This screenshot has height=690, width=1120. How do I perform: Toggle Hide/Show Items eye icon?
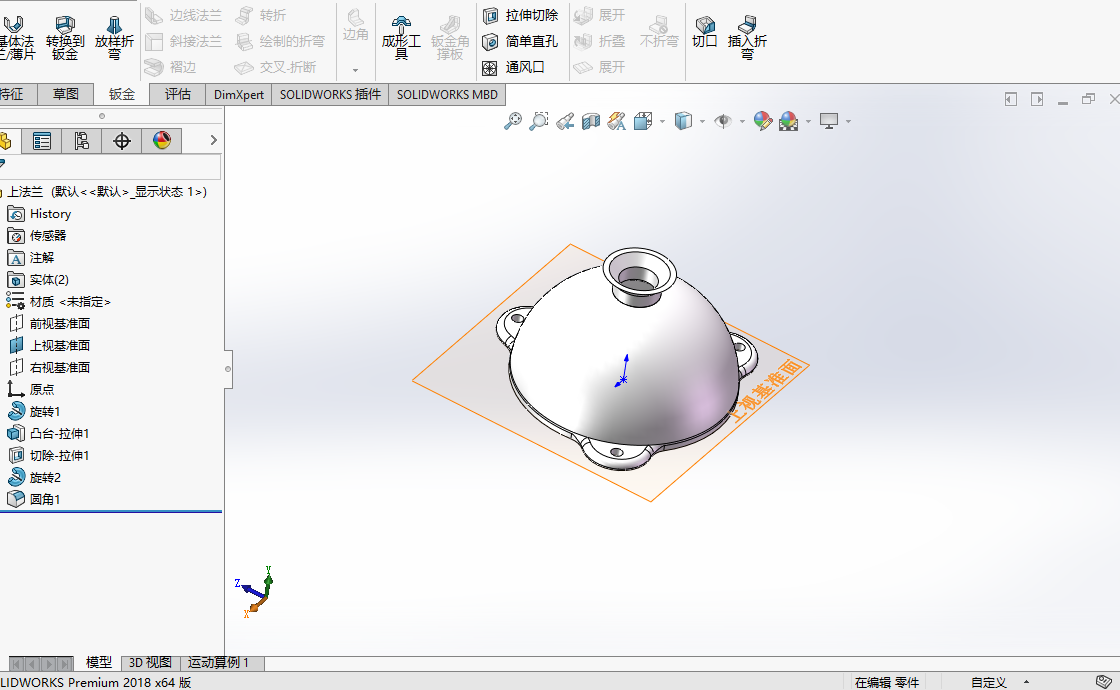[x=723, y=121]
